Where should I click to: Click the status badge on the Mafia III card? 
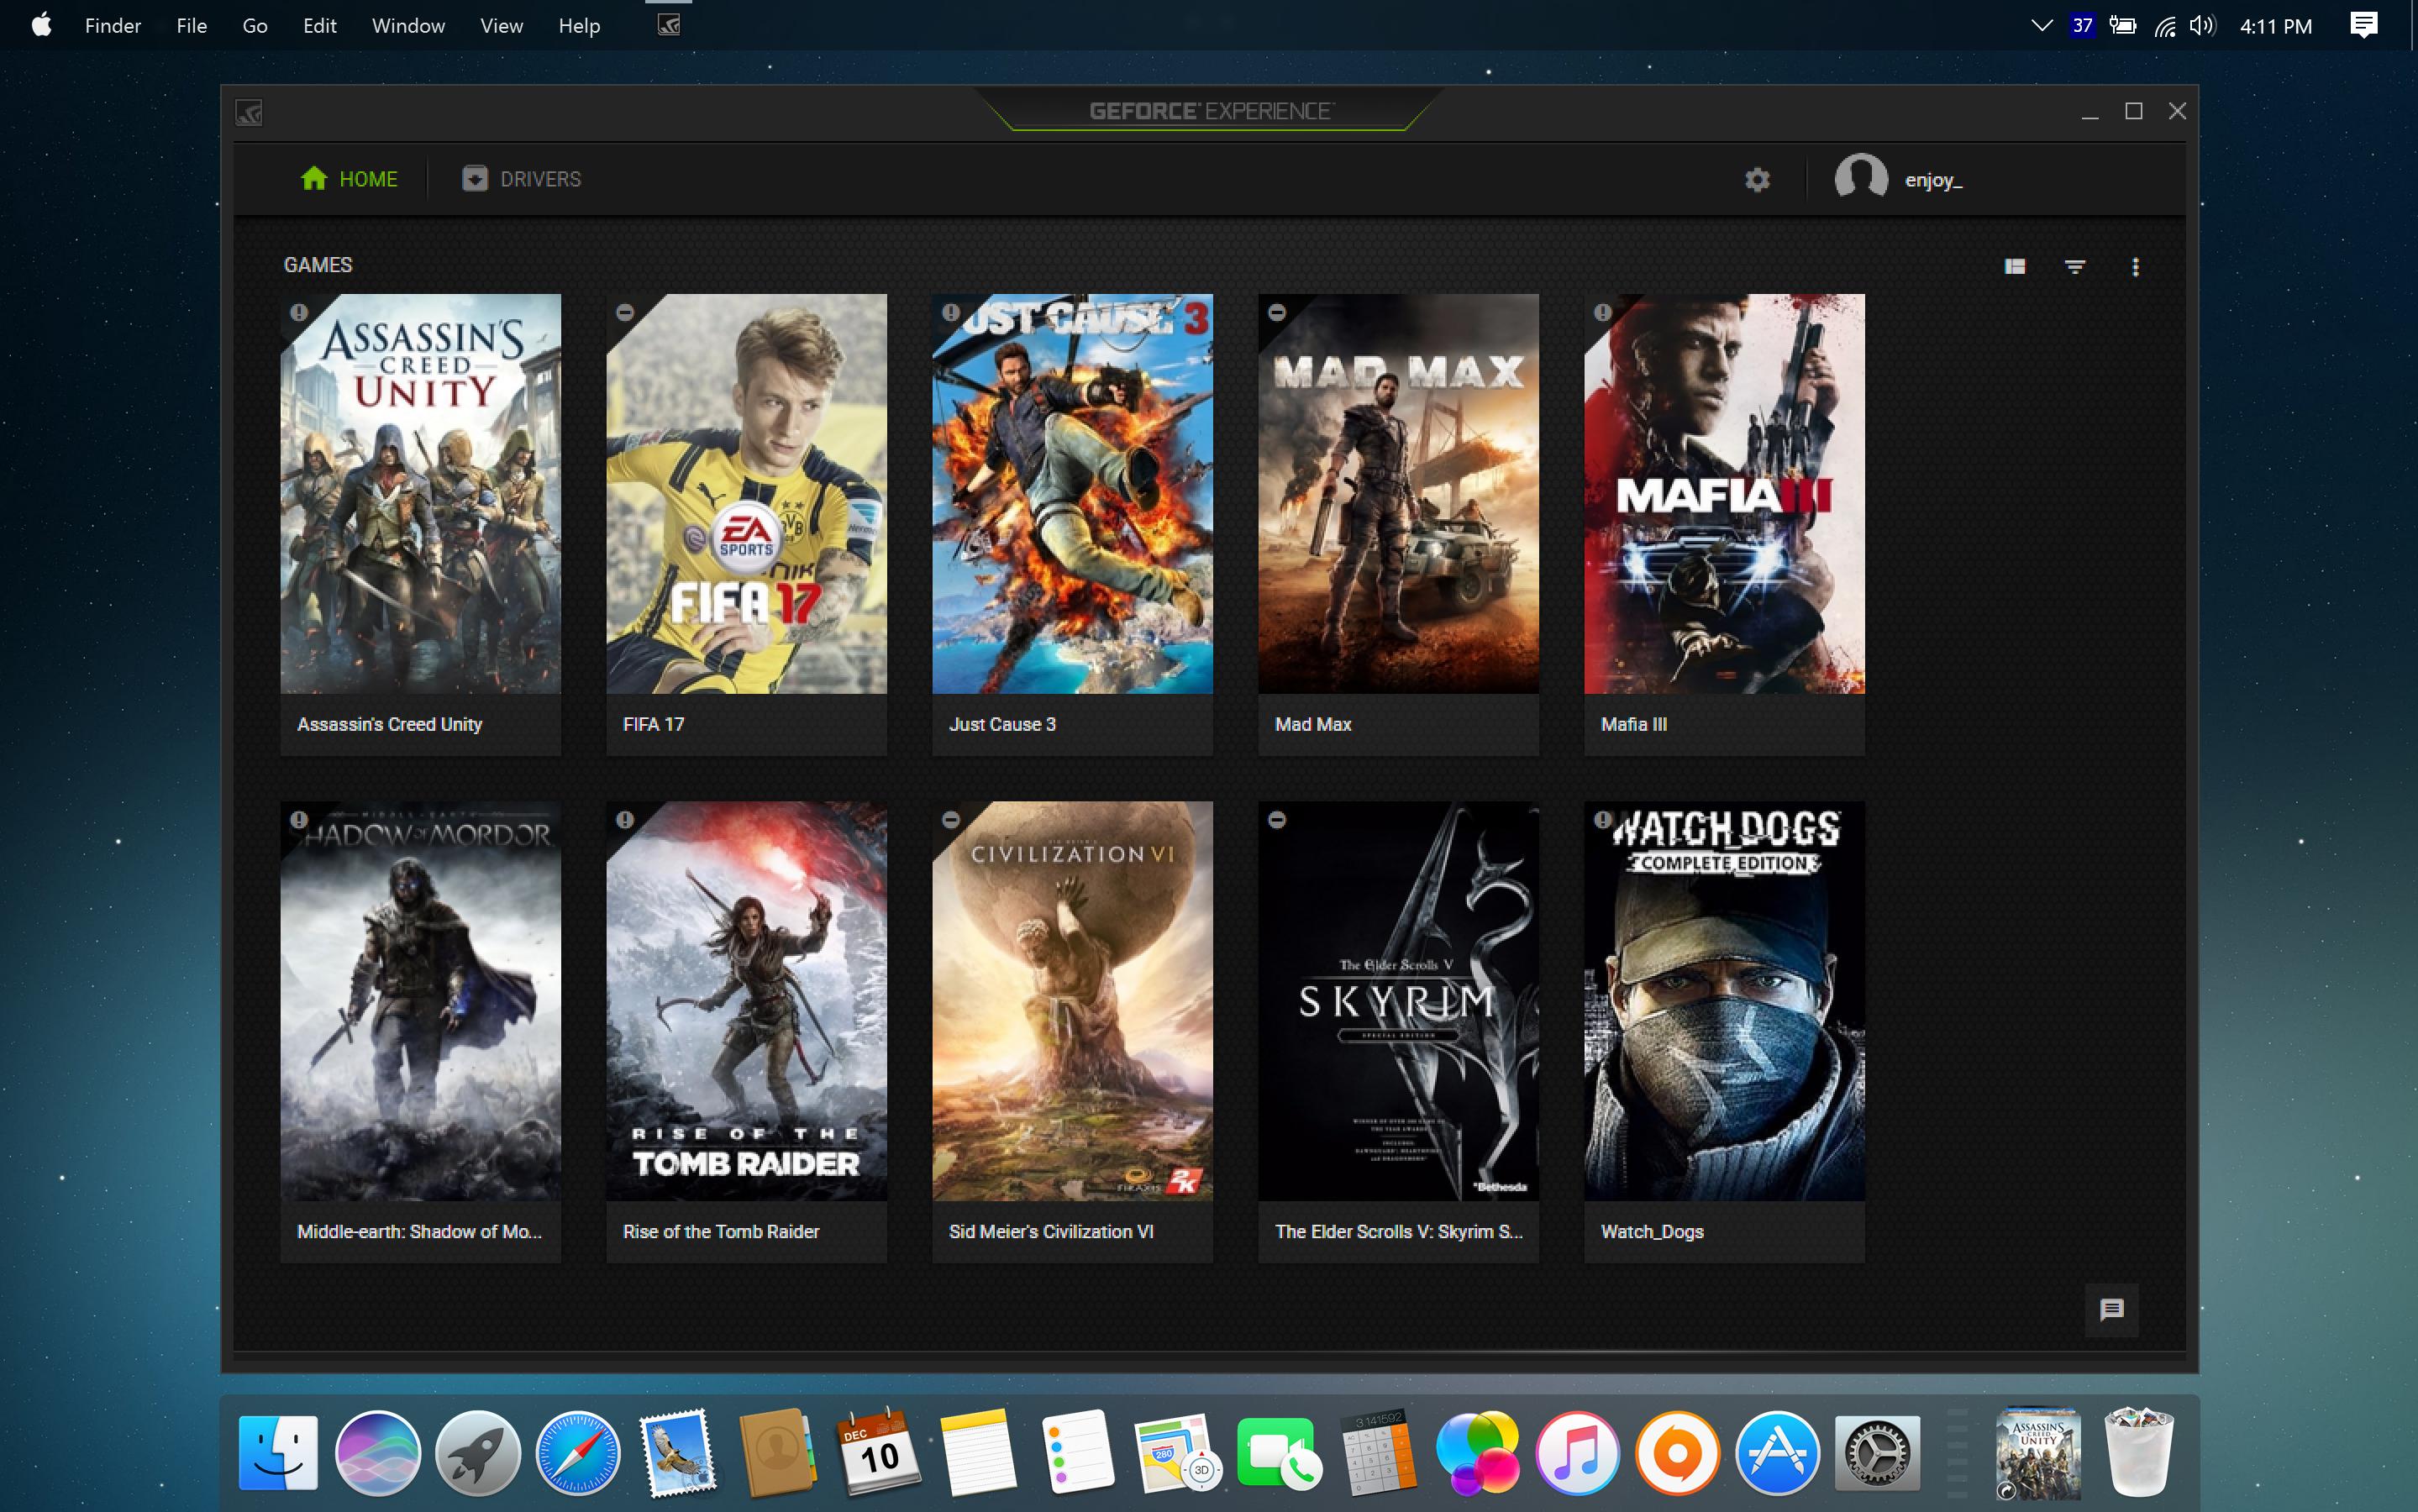click(1603, 312)
